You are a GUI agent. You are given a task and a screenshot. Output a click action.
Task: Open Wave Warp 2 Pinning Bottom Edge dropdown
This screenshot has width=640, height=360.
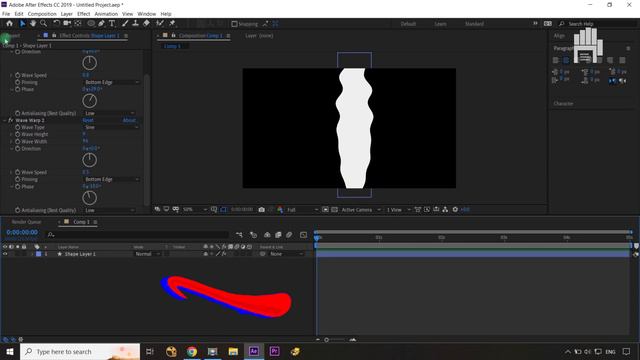(x=111, y=179)
